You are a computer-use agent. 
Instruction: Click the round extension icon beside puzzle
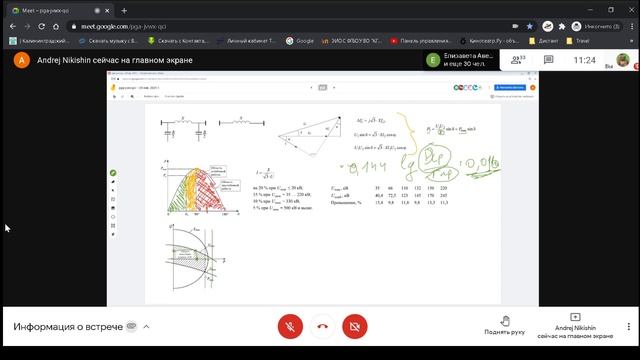[x=547, y=27]
